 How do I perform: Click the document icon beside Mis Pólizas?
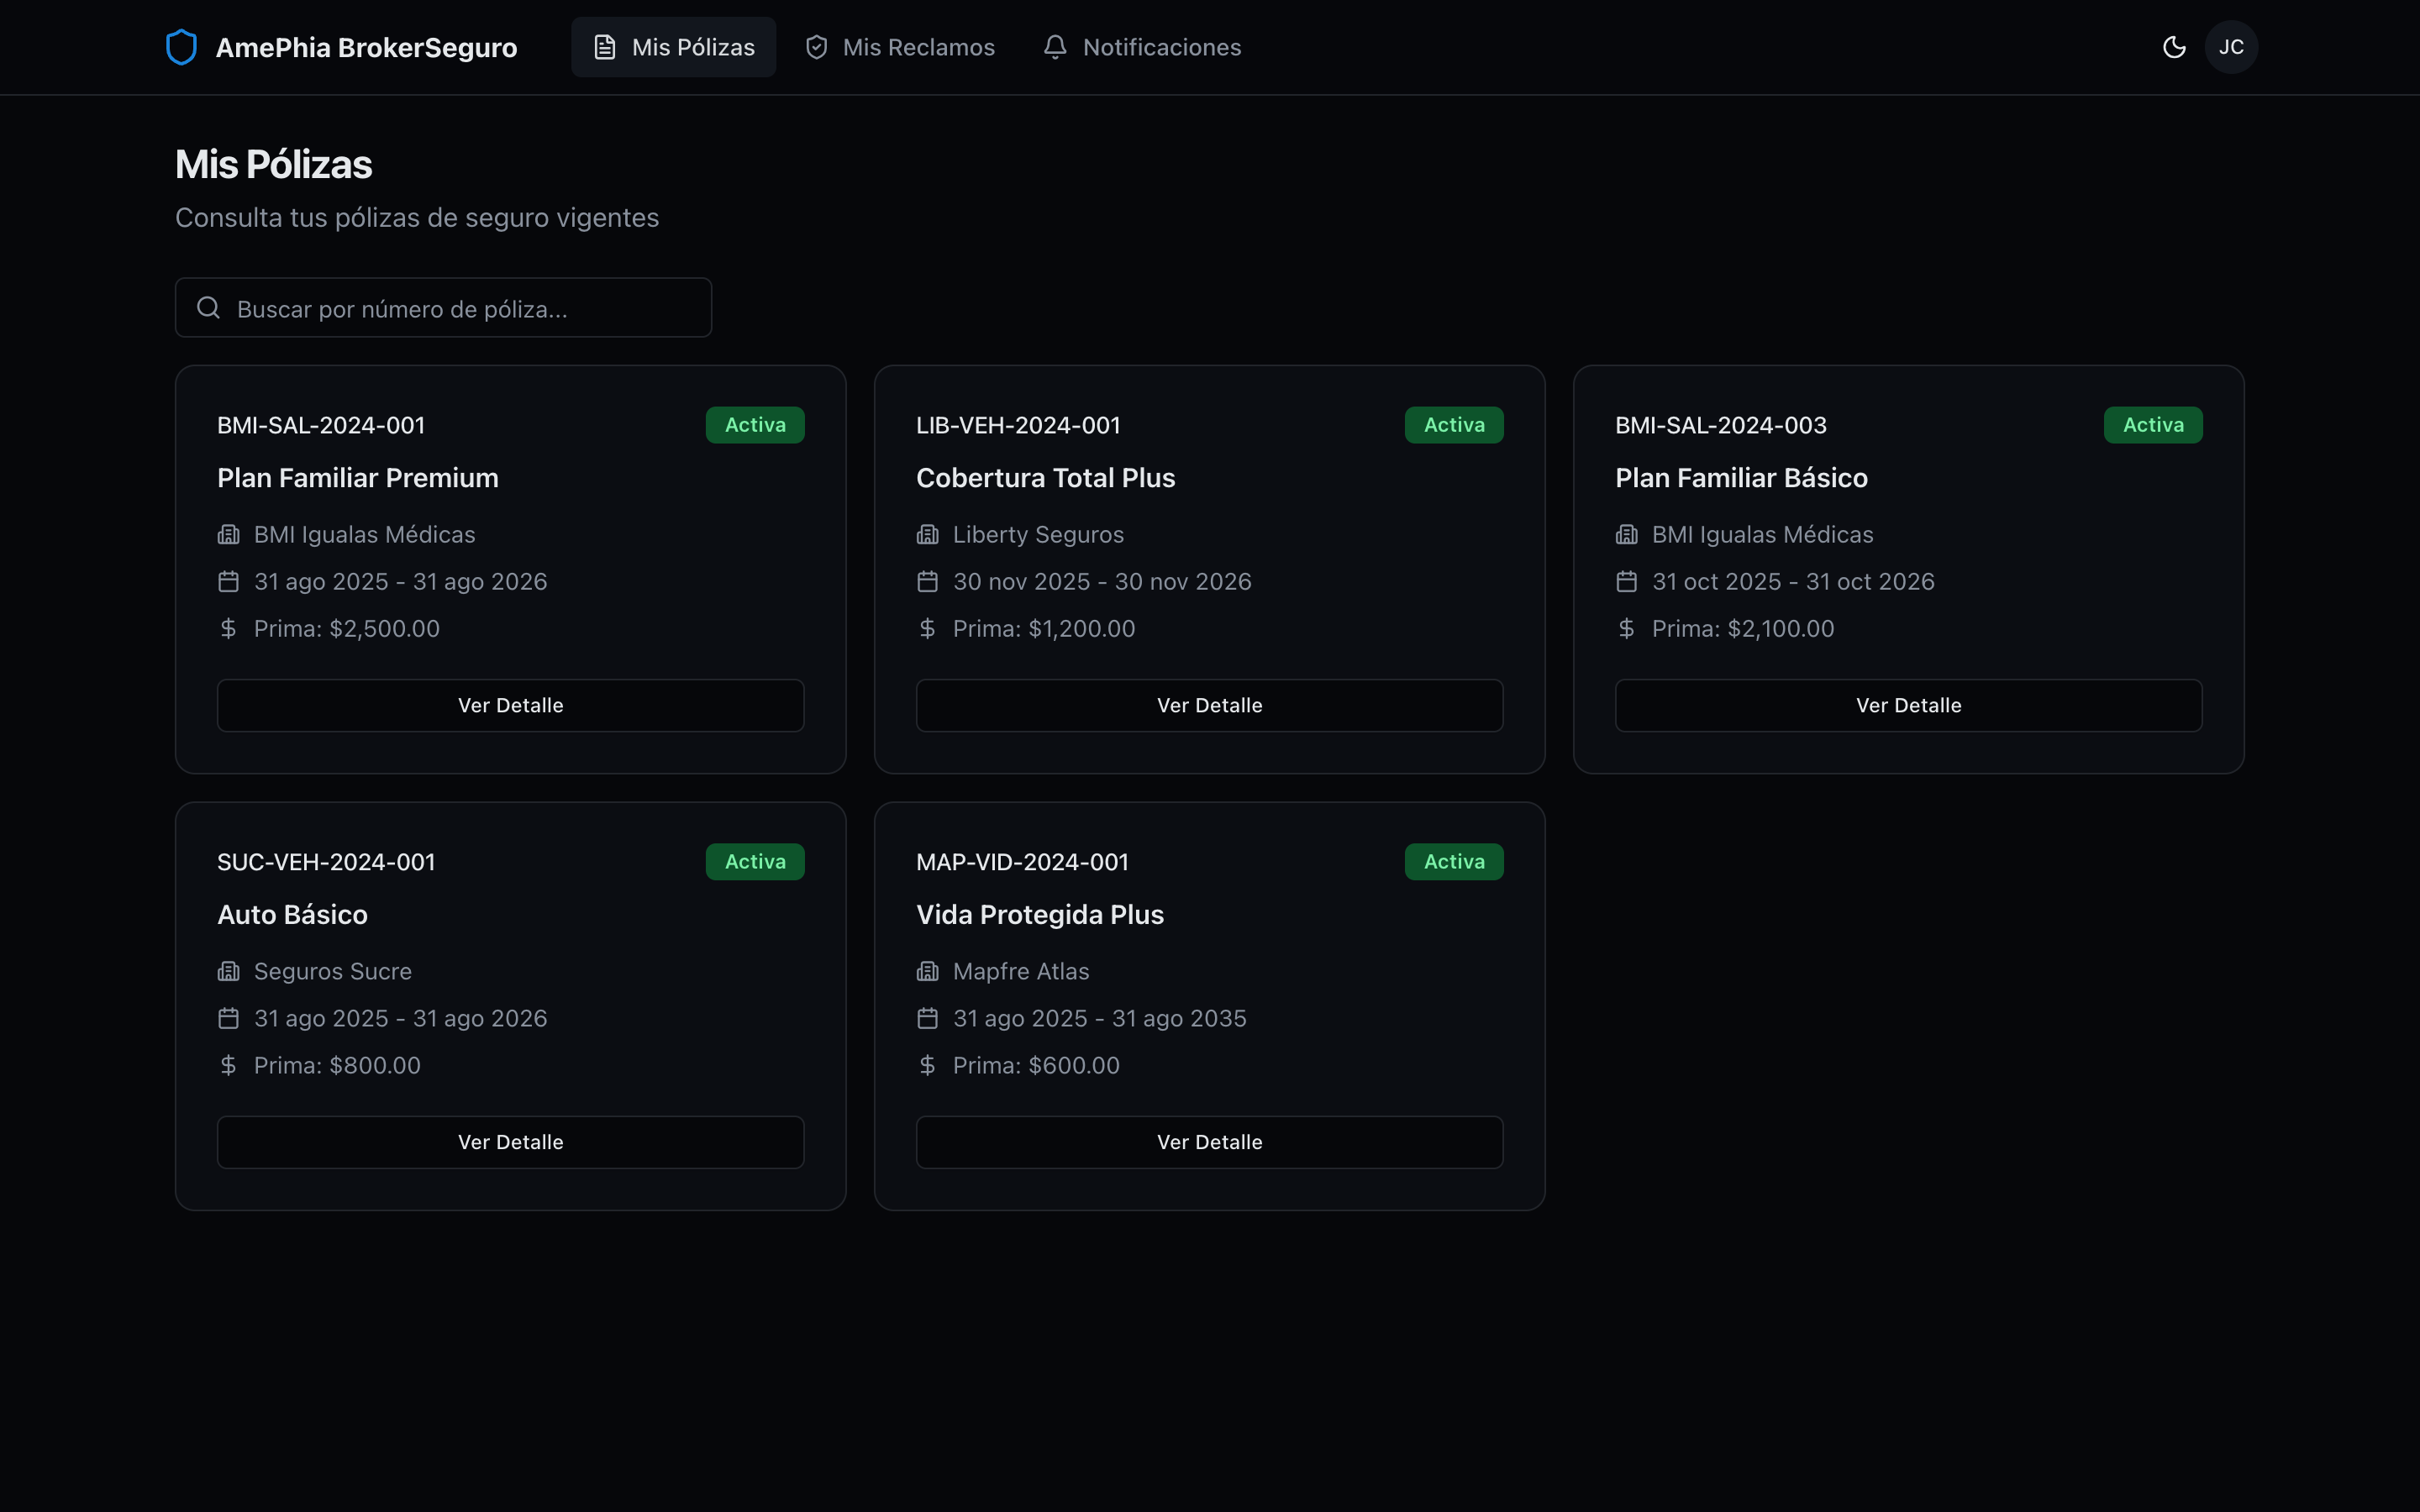tap(605, 47)
